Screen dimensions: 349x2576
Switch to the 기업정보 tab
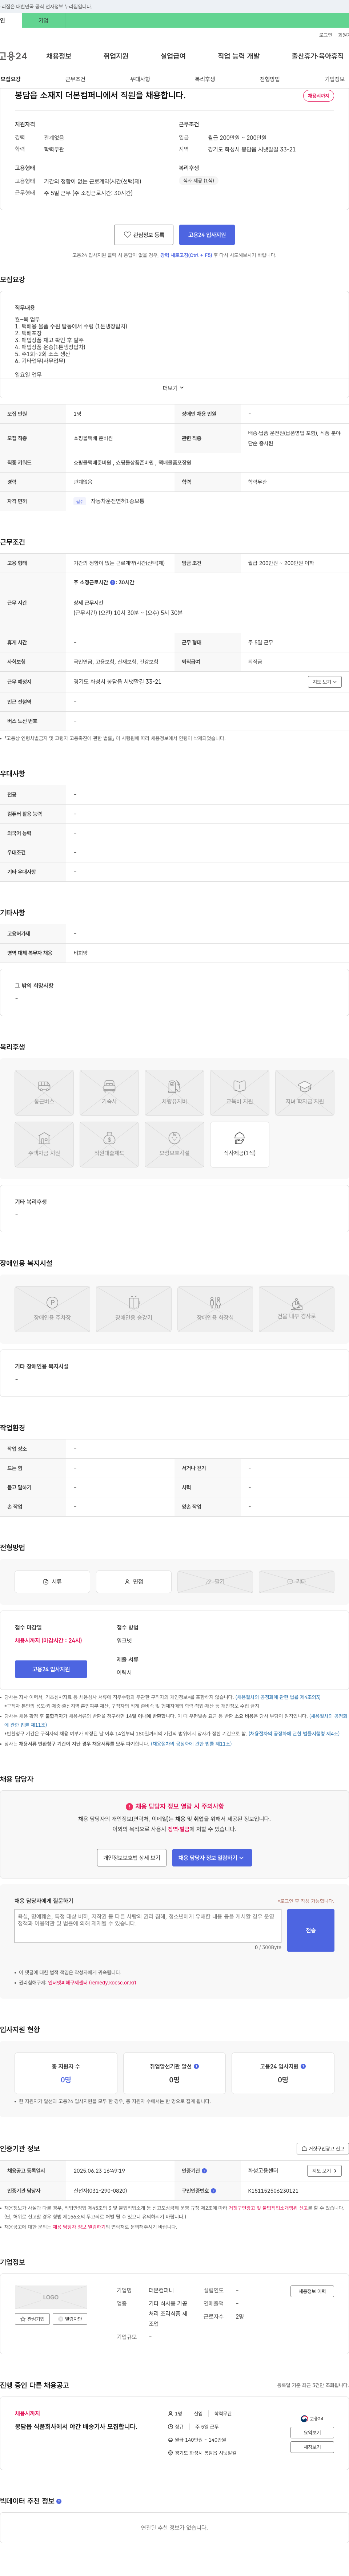[334, 79]
